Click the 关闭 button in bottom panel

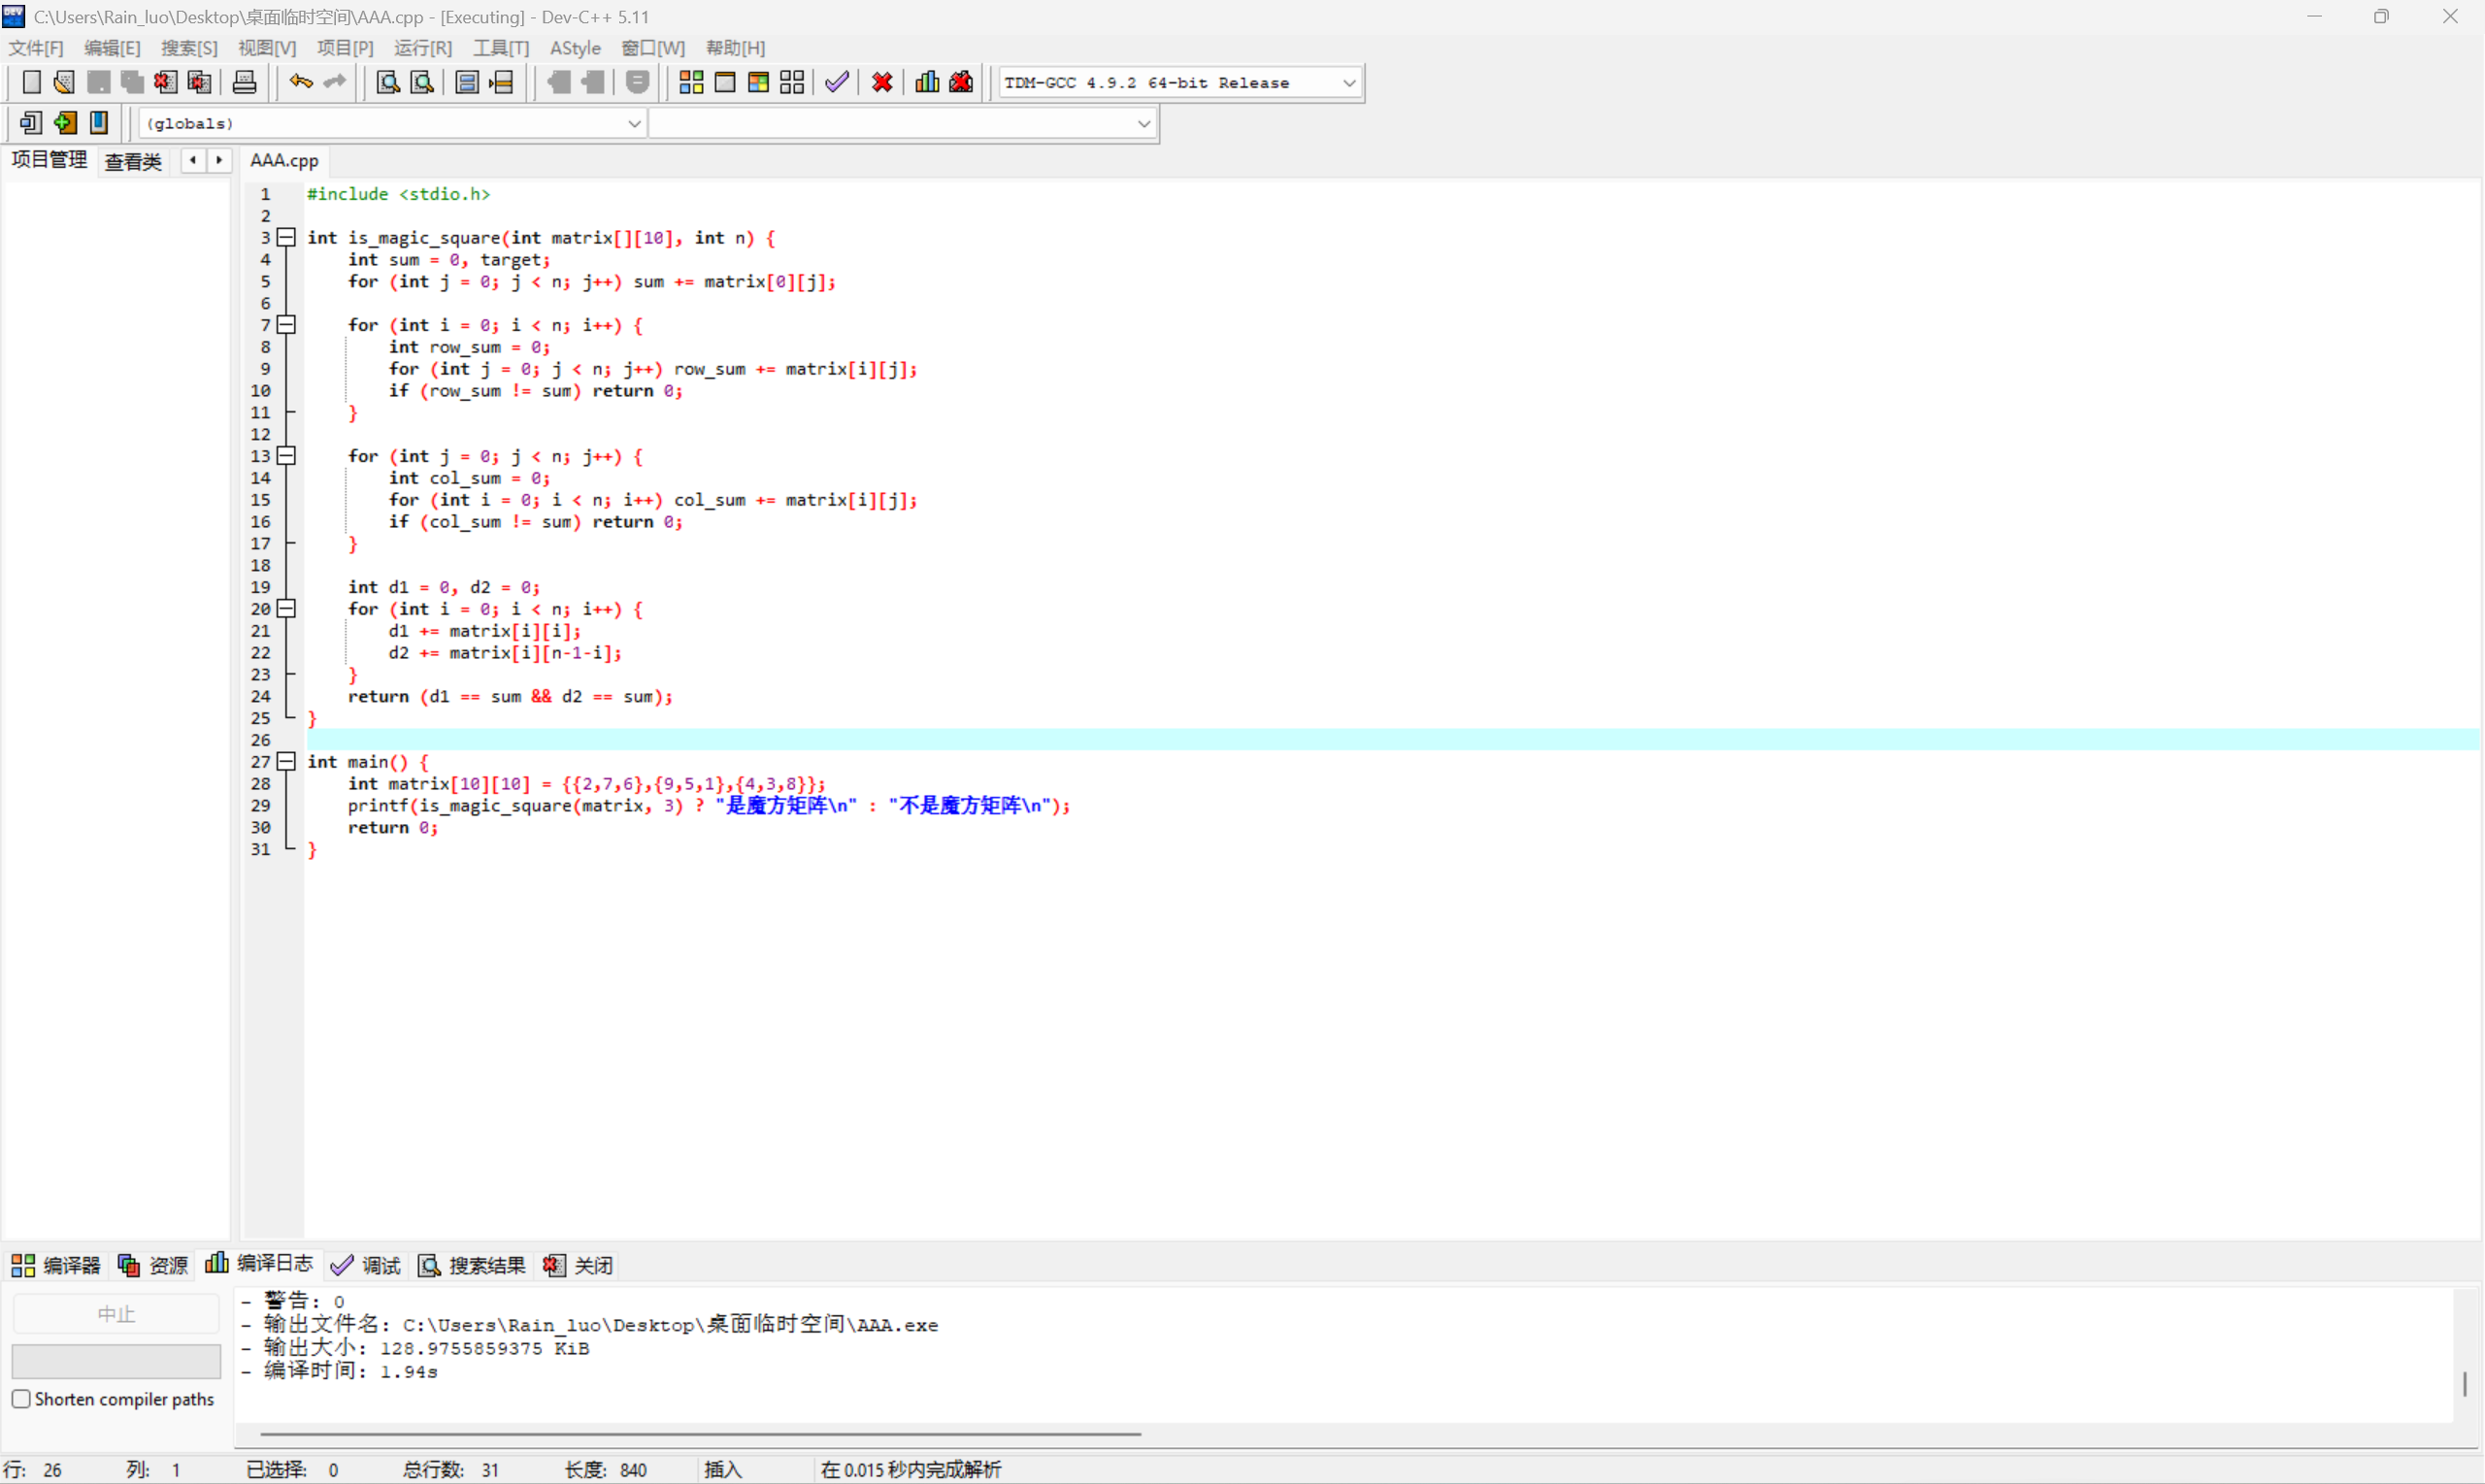click(x=579, y=1265)
